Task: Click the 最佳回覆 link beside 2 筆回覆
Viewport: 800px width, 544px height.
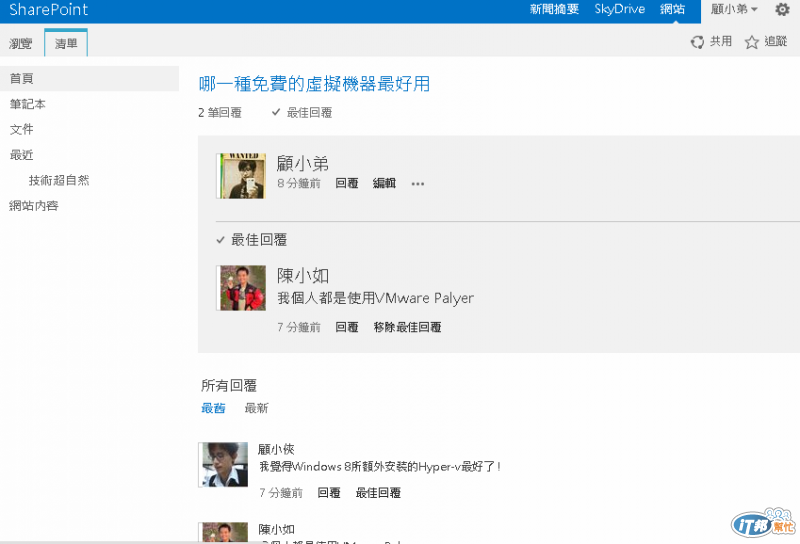Action: pyautogui.click(x=309, y=112)
